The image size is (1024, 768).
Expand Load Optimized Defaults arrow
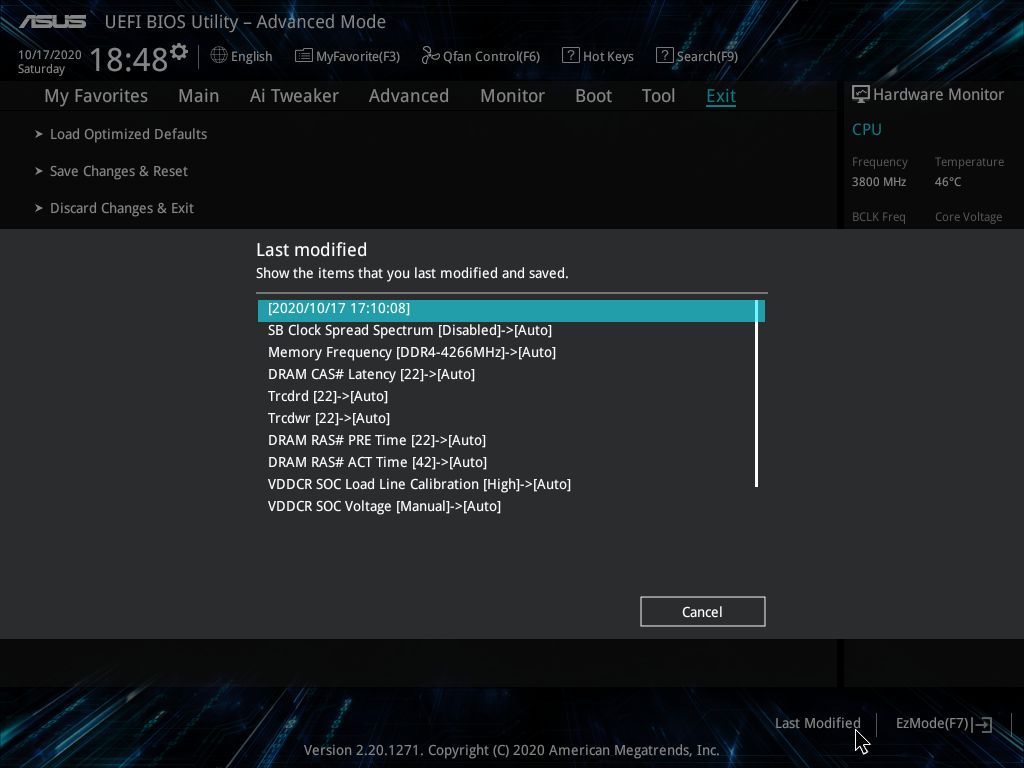(x=39, y=134)
